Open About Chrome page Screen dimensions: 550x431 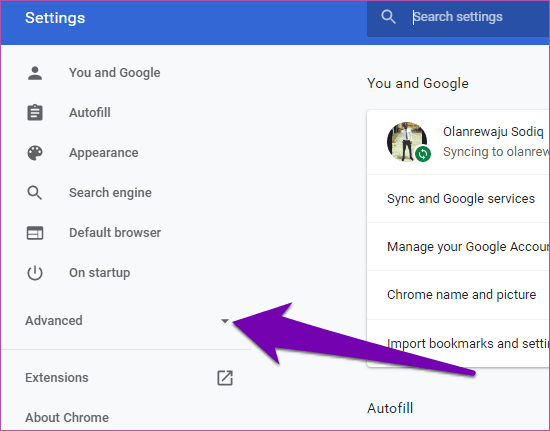click(67, 417)
